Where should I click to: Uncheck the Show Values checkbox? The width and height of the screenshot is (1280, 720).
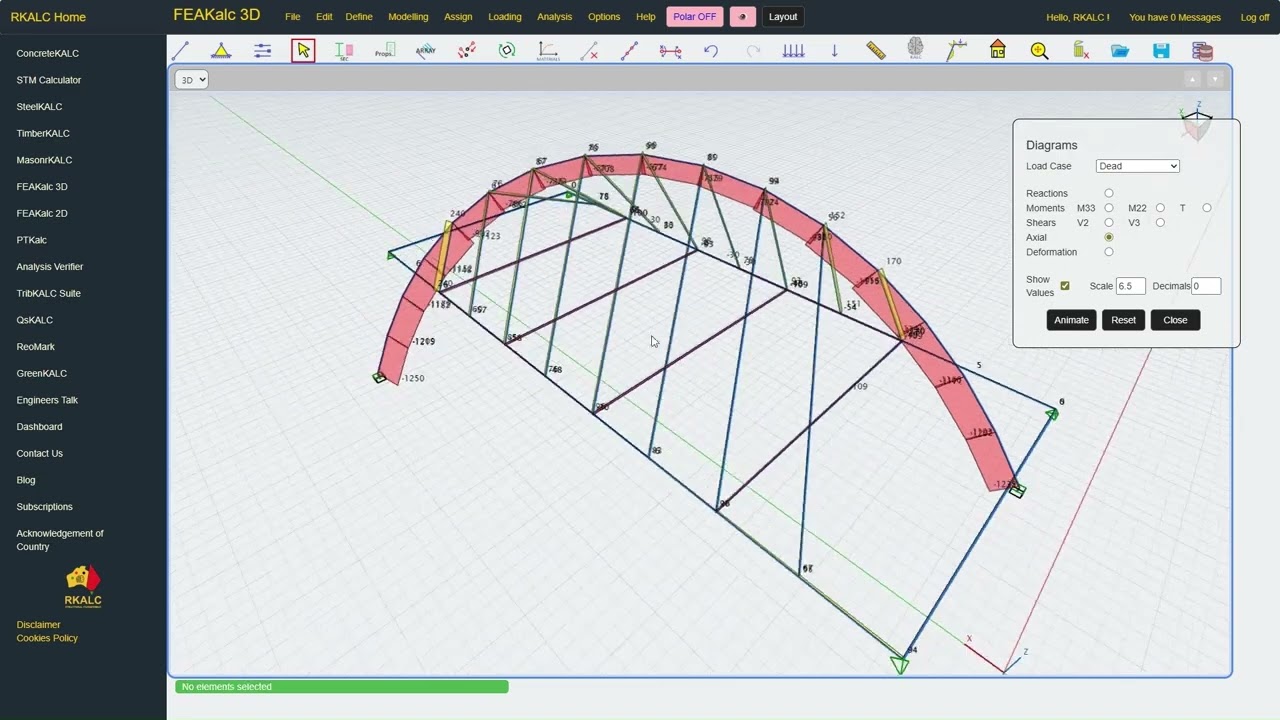(x=1065, y=286)
